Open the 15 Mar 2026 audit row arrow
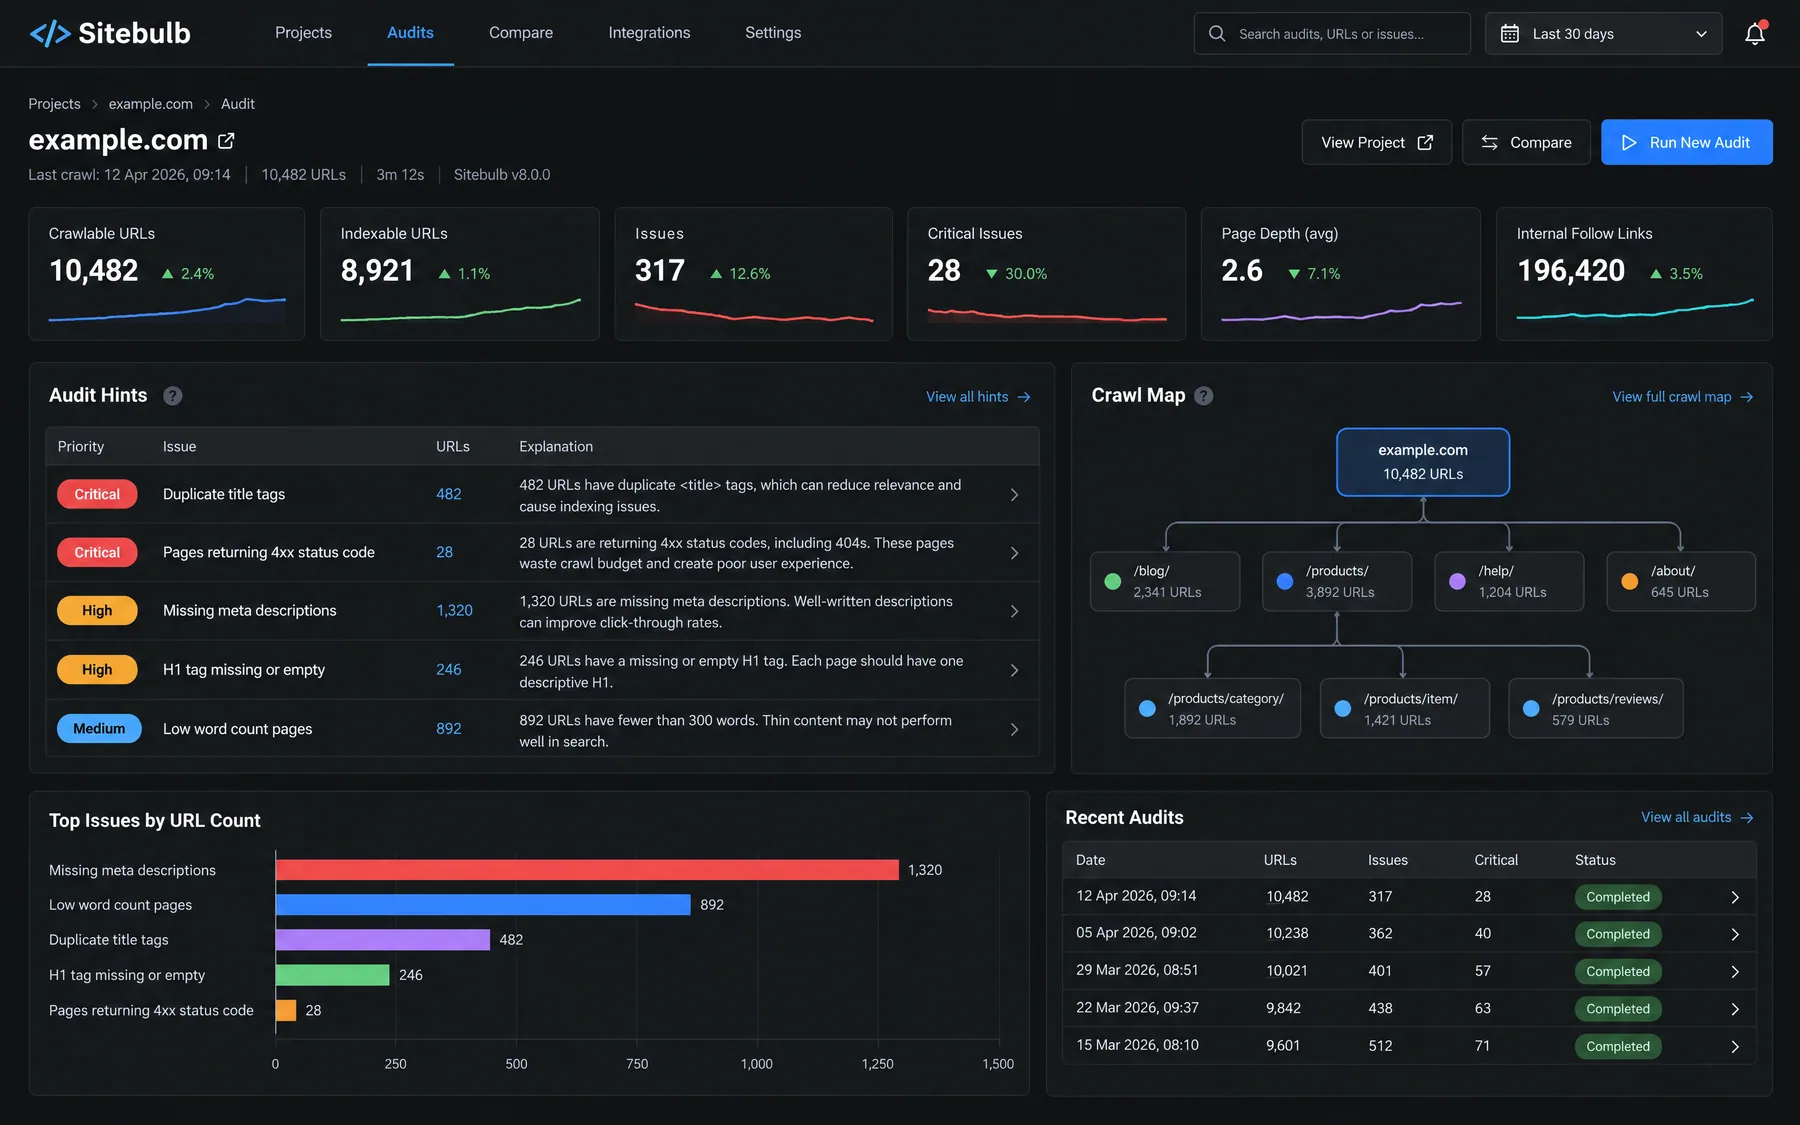Image resolution: width=1800 pixels, height=1125 pixels. [x=1735, y=1046]
